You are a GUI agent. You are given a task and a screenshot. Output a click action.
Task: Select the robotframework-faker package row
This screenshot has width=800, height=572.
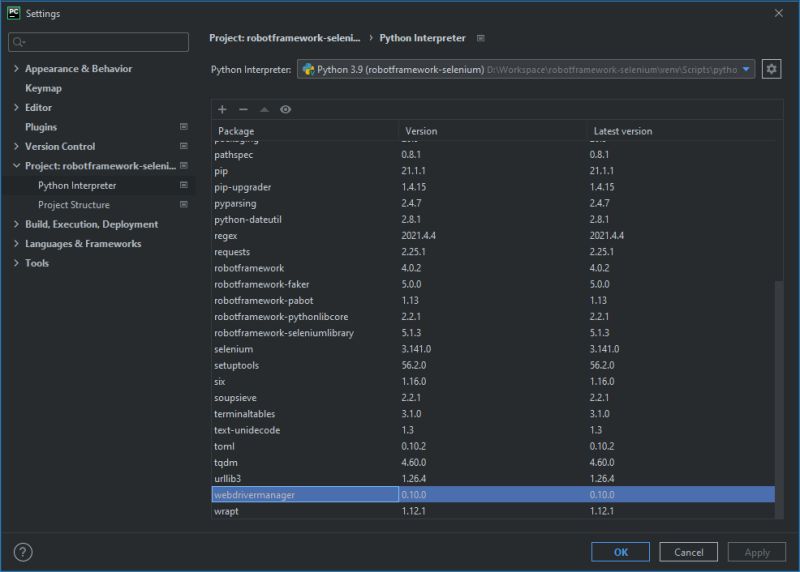click(x=493, y=284)
